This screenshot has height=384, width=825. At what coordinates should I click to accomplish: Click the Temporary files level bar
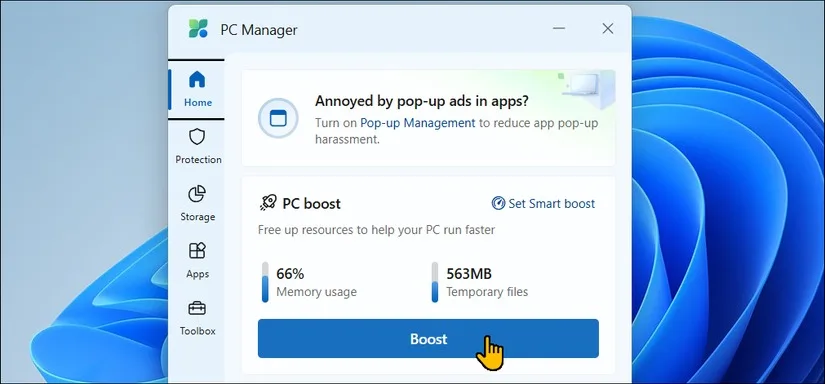tap(435, 282)
